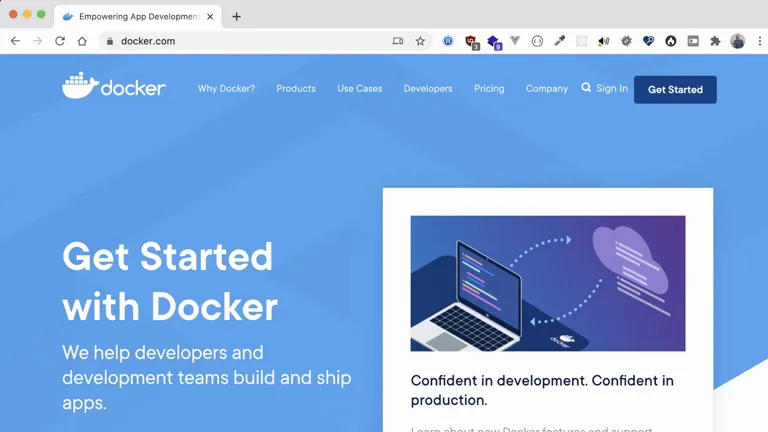Open Chrome's three-dot menu
The image size is (768, 432).
tap(760, 41)
